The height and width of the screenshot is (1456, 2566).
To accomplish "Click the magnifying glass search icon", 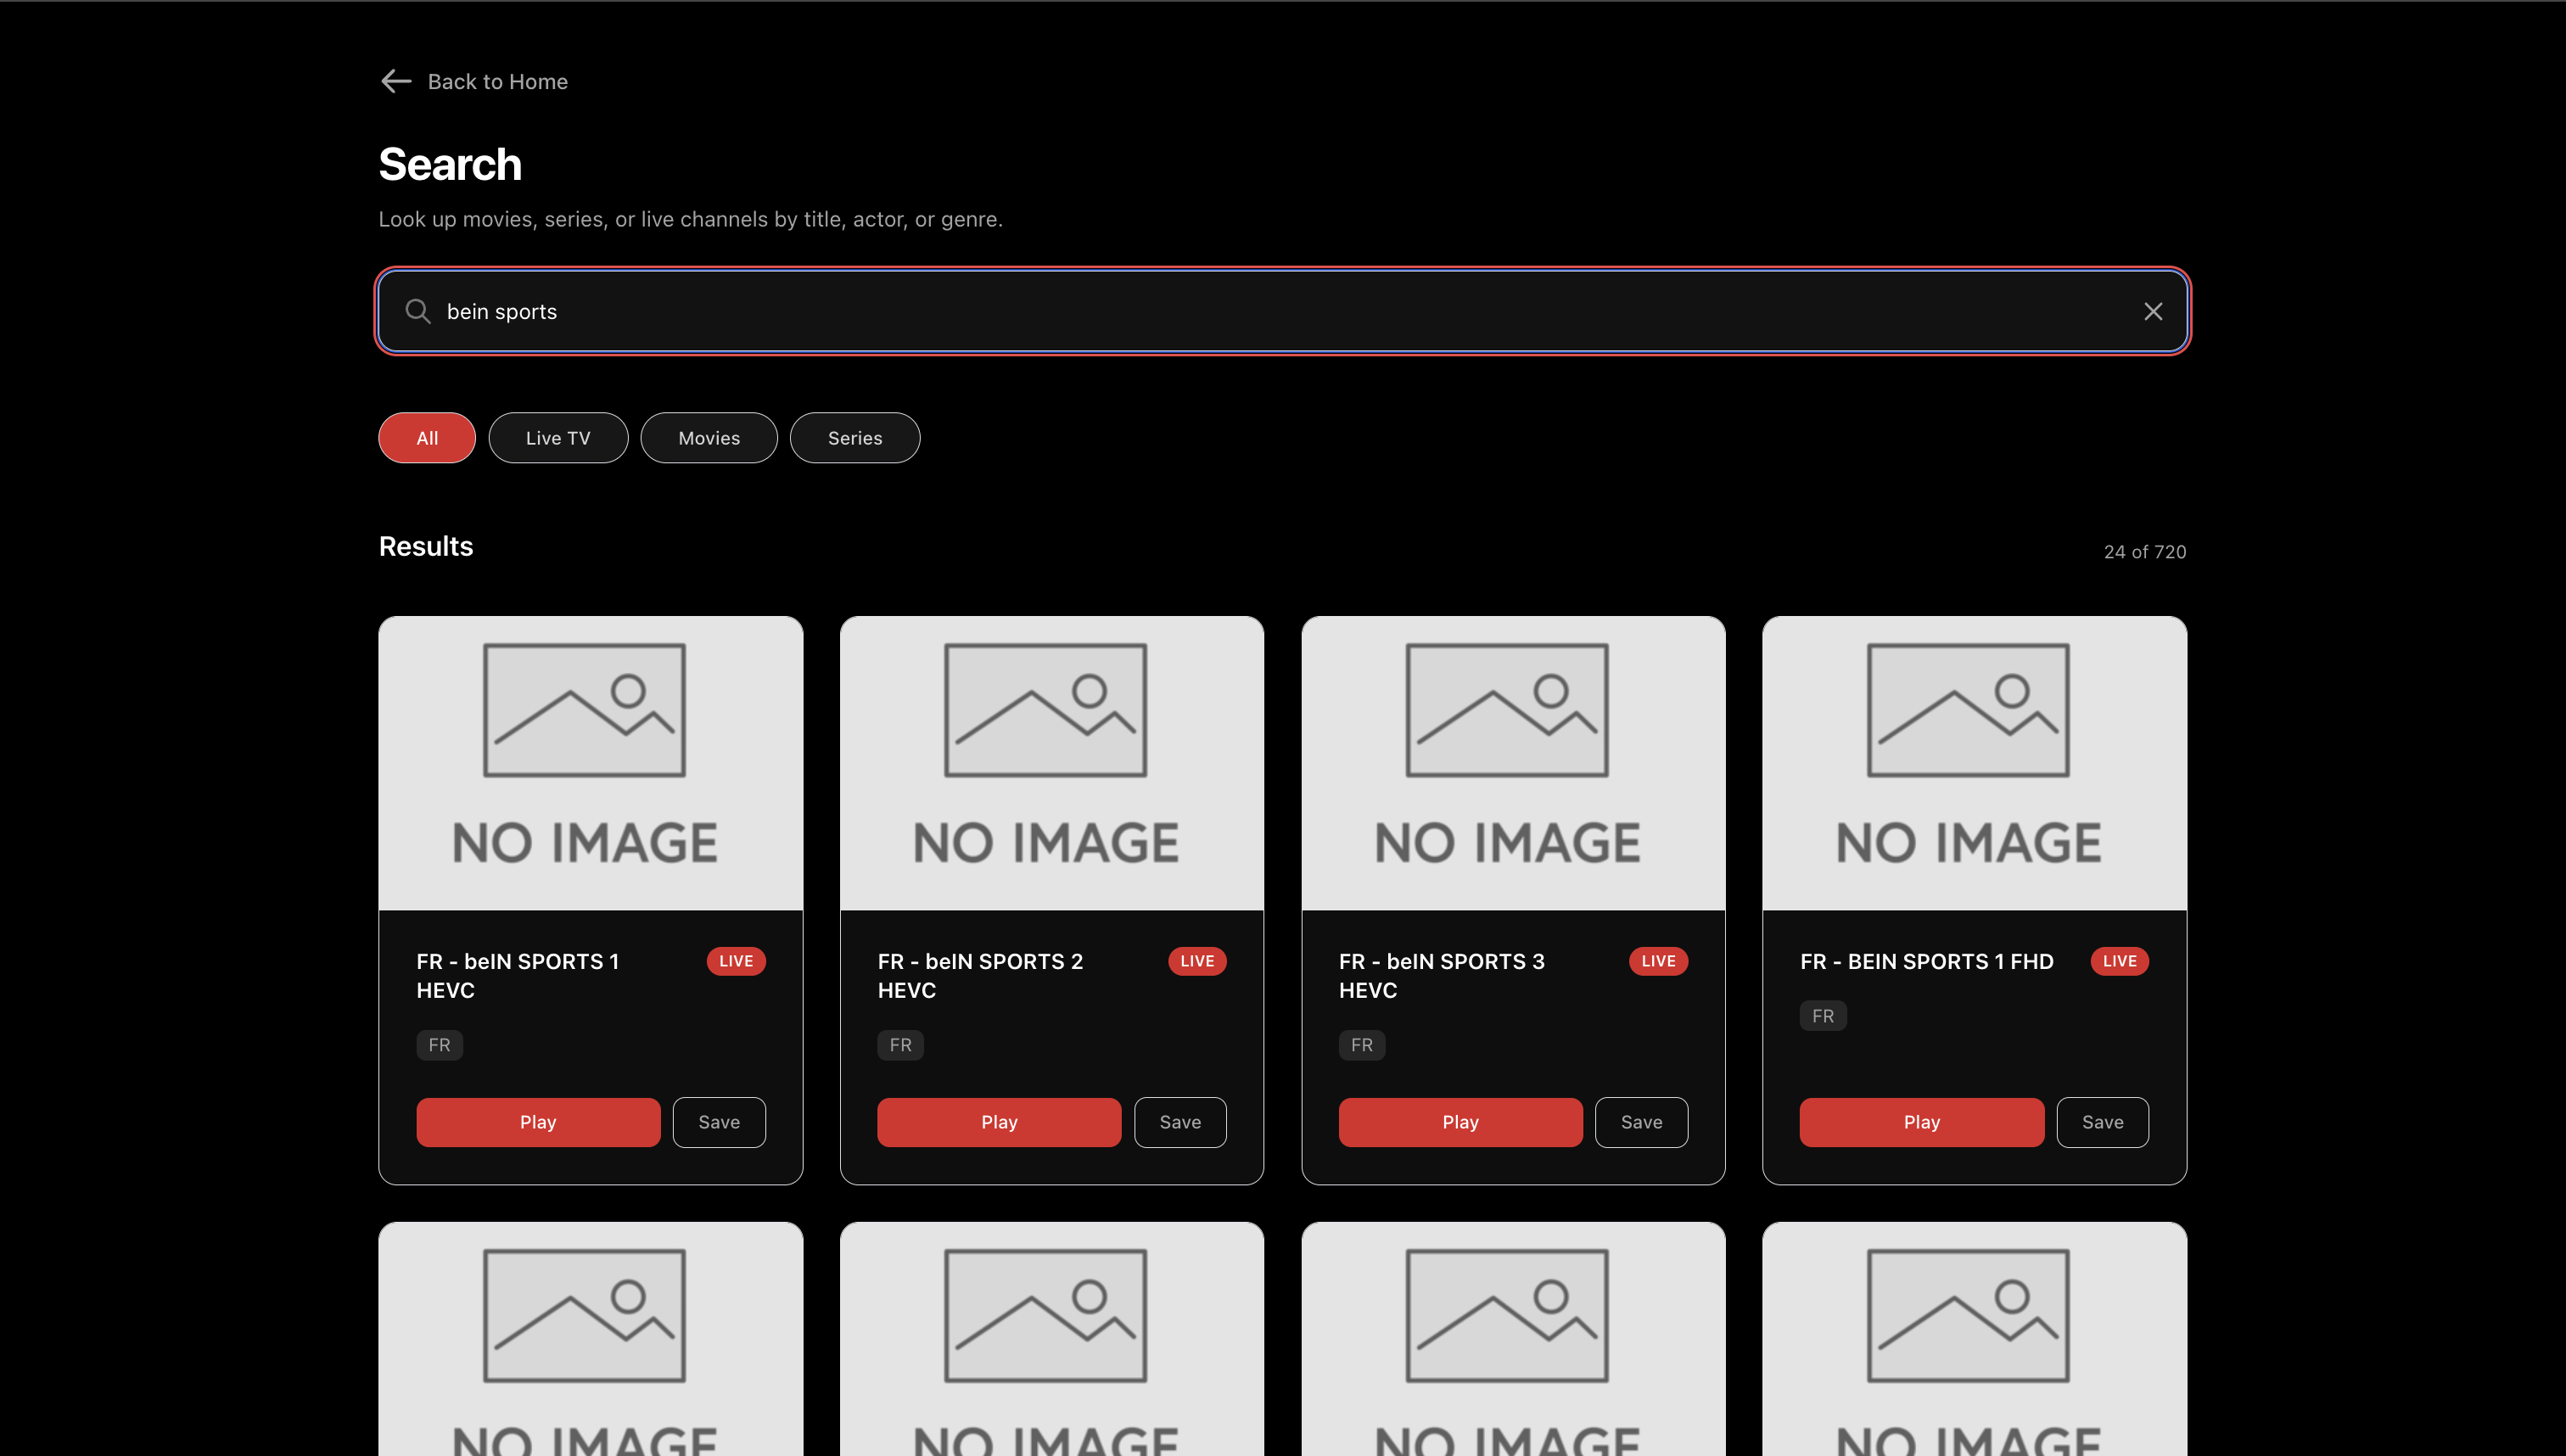I will pos(418,312).
